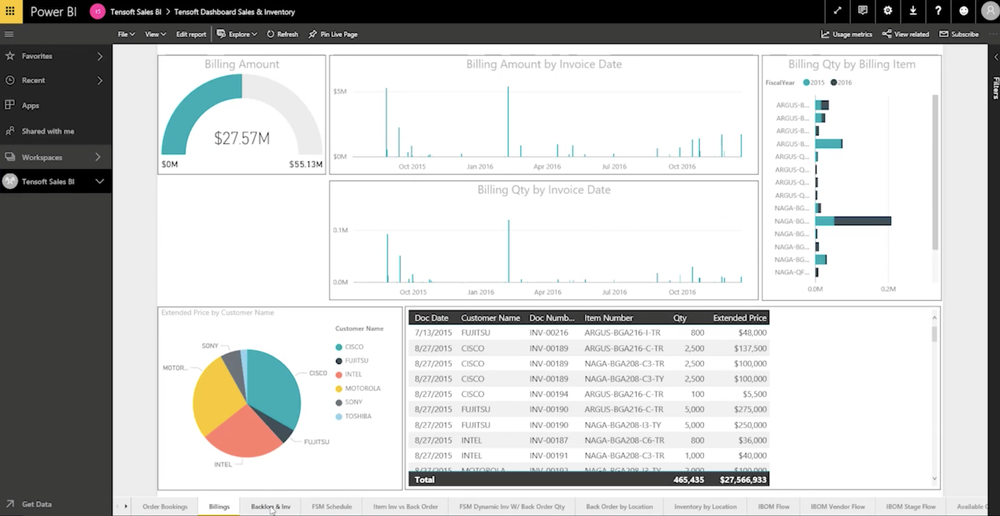The width and height of the screenshot is (1000, 516).
Task: Open the View dropdown menu
Action: pyautogui.click(x=155, y=34)
